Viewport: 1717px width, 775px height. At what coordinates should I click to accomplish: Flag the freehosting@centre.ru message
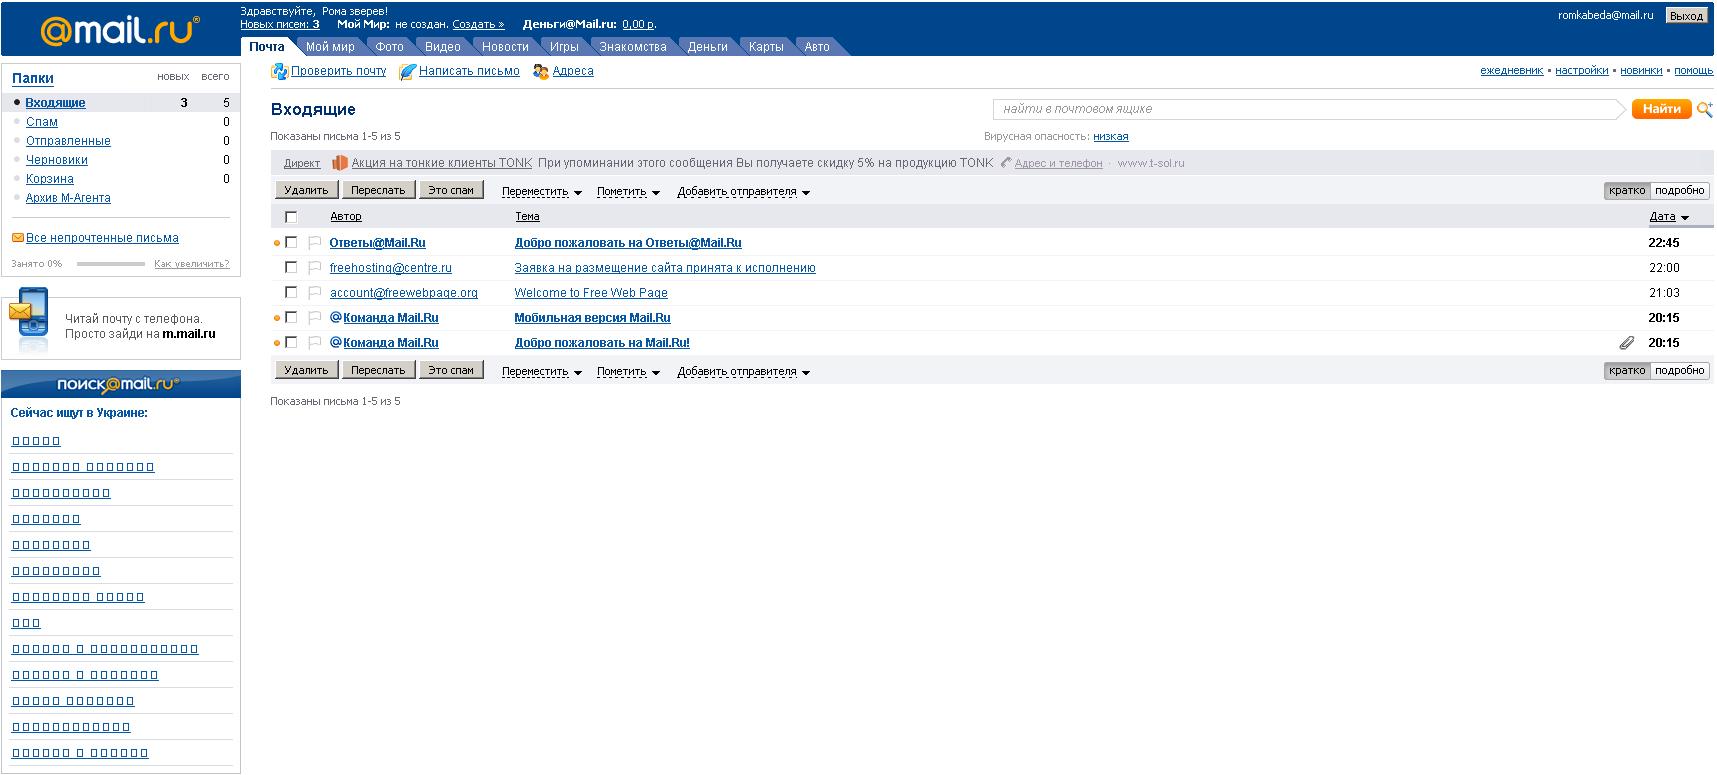click(x=314, y=268)
